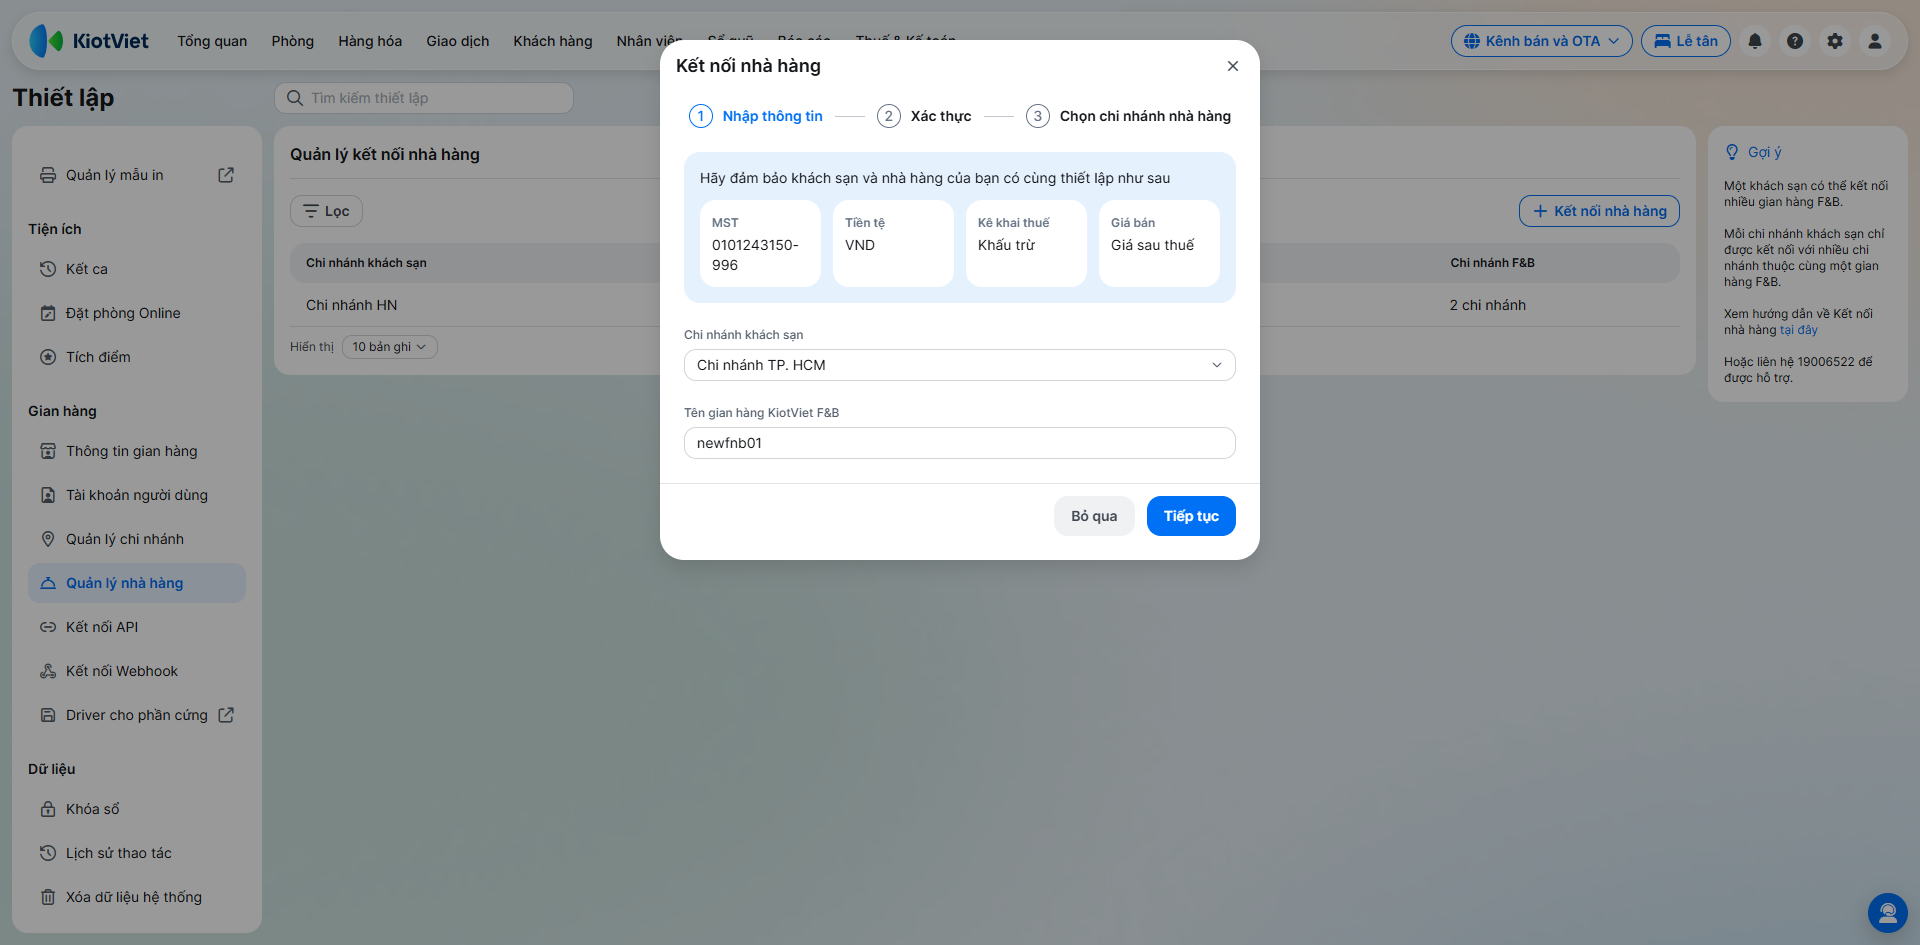1920x945 pixels.
Task: Open Tài khoản người dùng settings
Action: pyautogui.click(x=137, y=495)
